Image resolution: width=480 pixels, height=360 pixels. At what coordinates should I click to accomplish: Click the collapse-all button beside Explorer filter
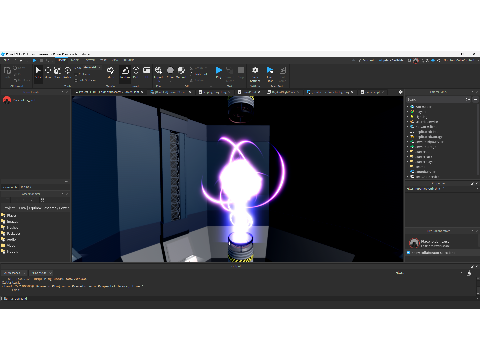pyautogui.click(x=475, y=99)
